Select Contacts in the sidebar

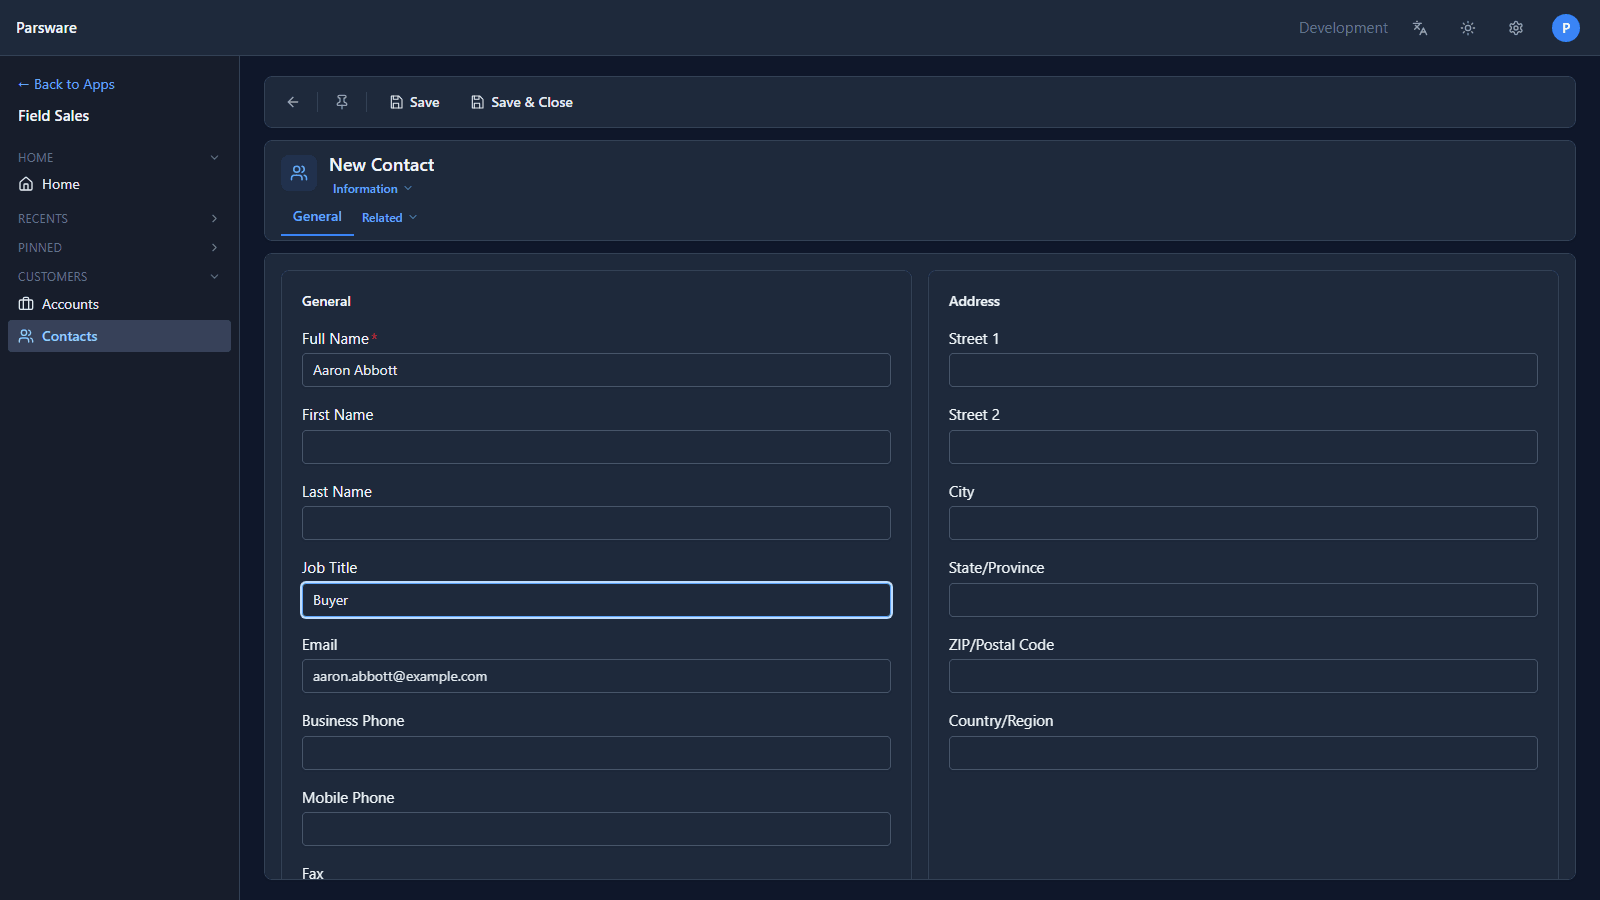119,336
